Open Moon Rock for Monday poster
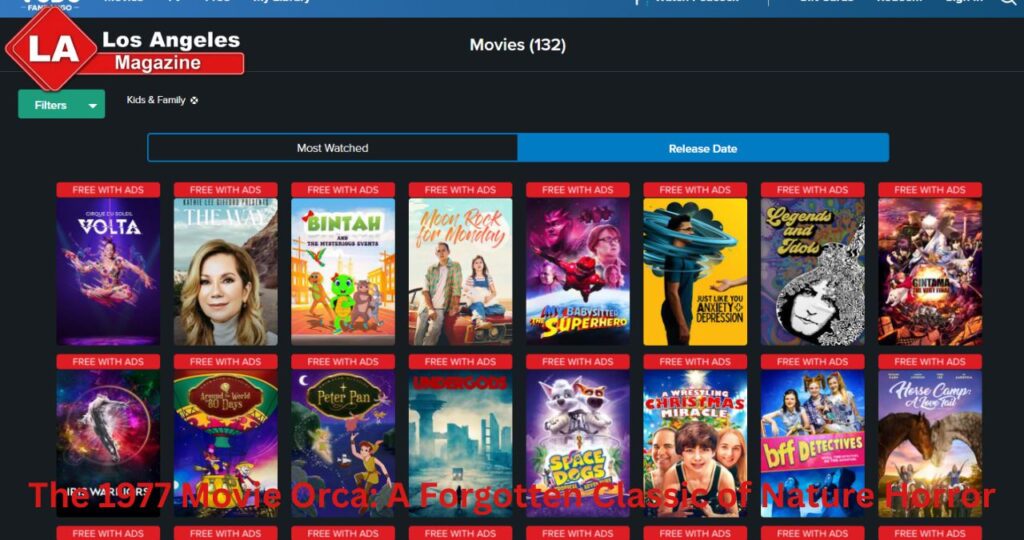 pyautogui.click(x=460, y=271)
